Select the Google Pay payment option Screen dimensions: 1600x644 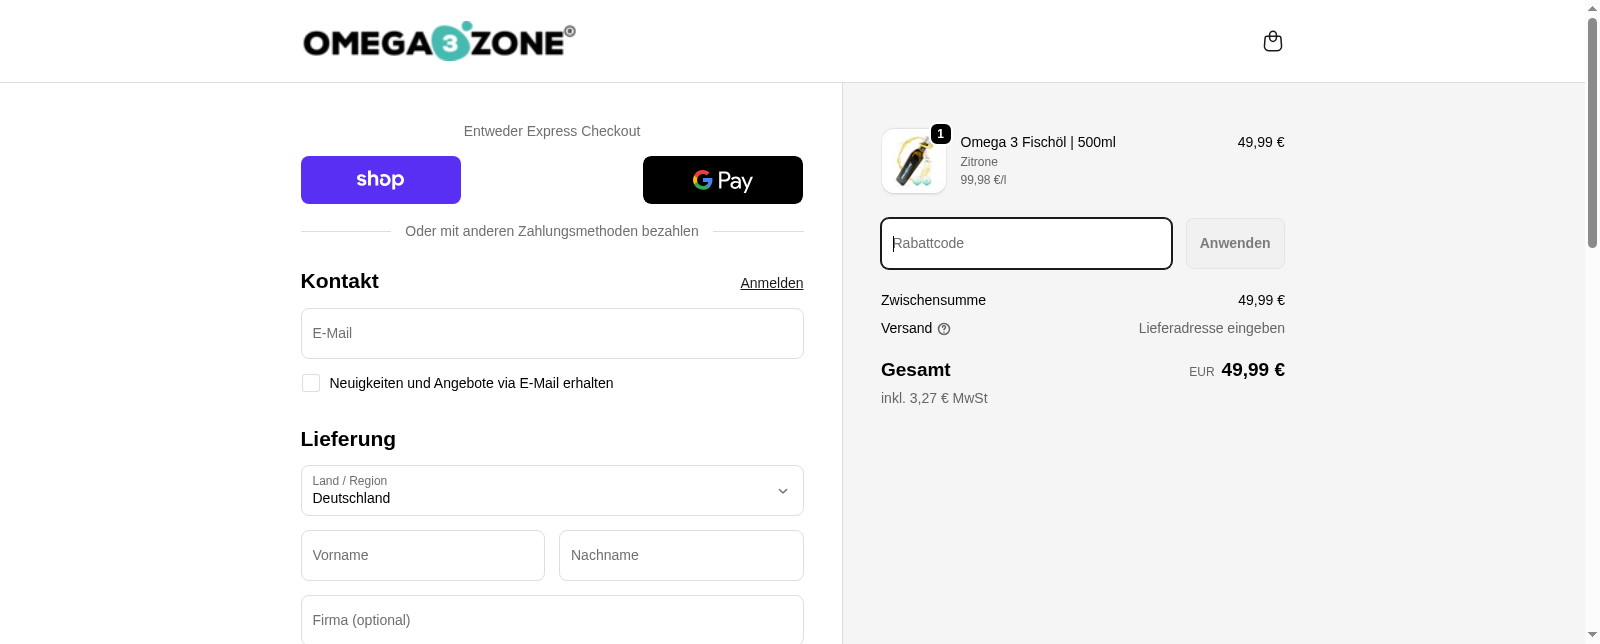tap(722, 180)
